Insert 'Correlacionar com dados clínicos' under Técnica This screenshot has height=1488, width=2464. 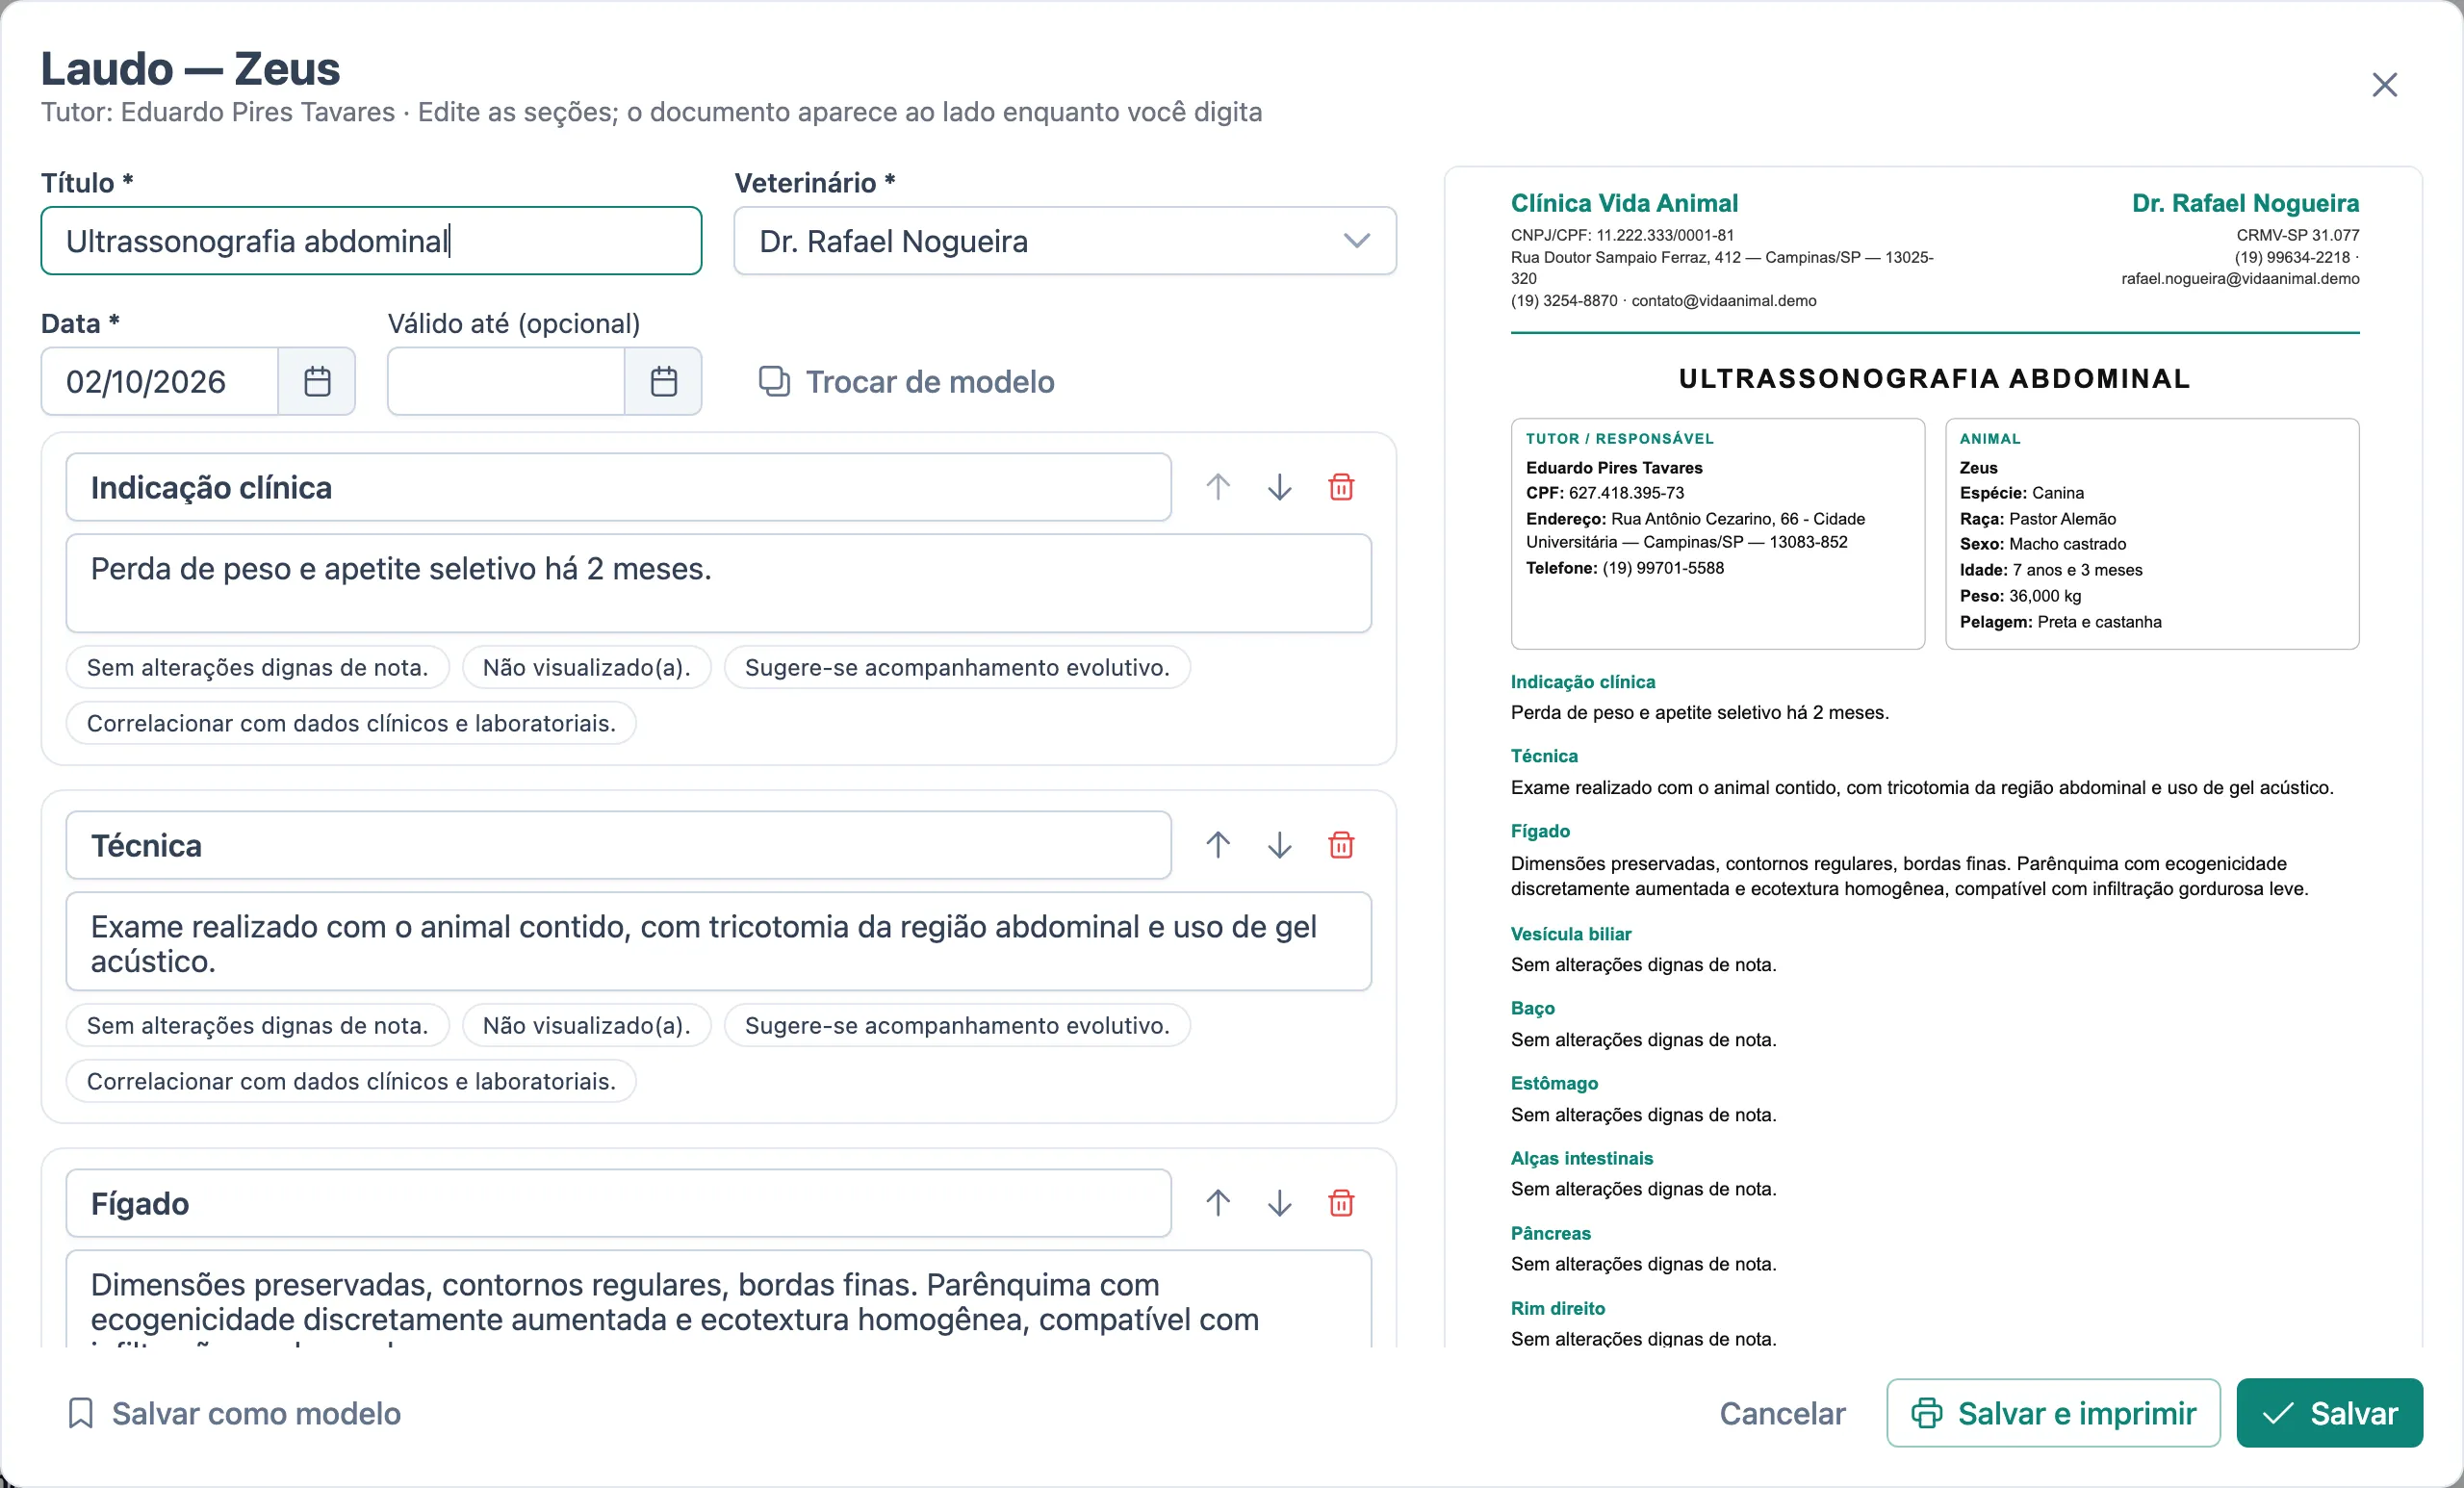tap(351, 1081)
